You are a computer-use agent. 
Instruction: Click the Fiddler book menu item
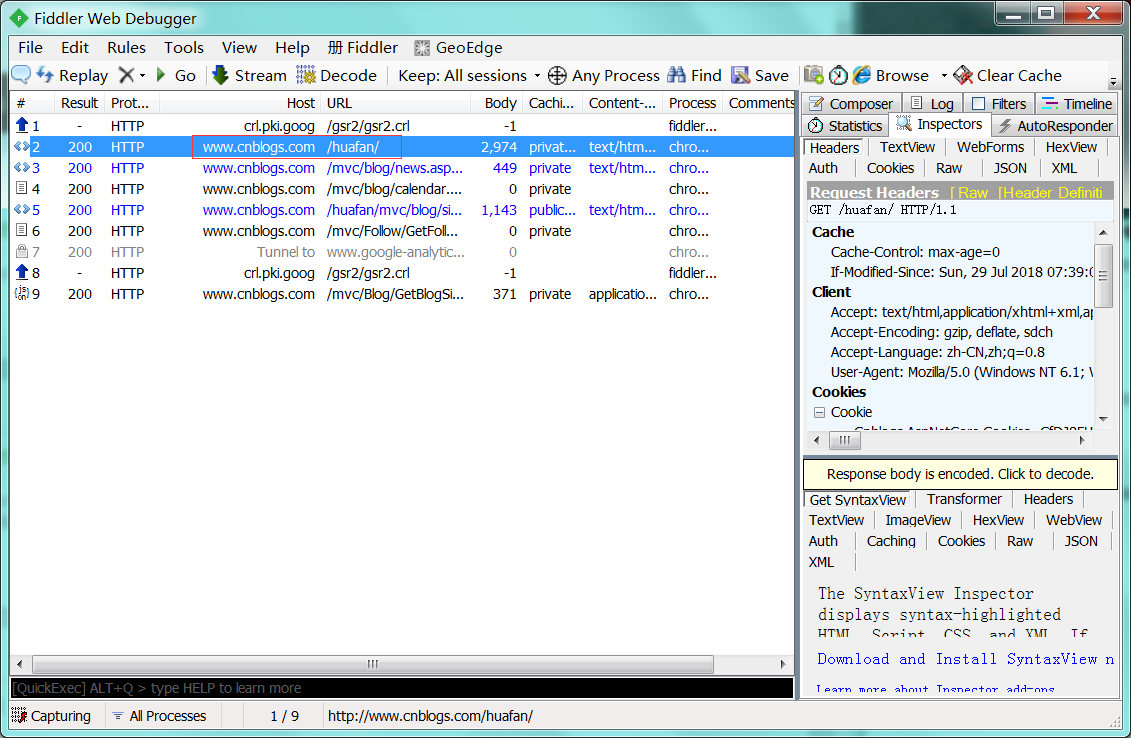click(363, 48)
